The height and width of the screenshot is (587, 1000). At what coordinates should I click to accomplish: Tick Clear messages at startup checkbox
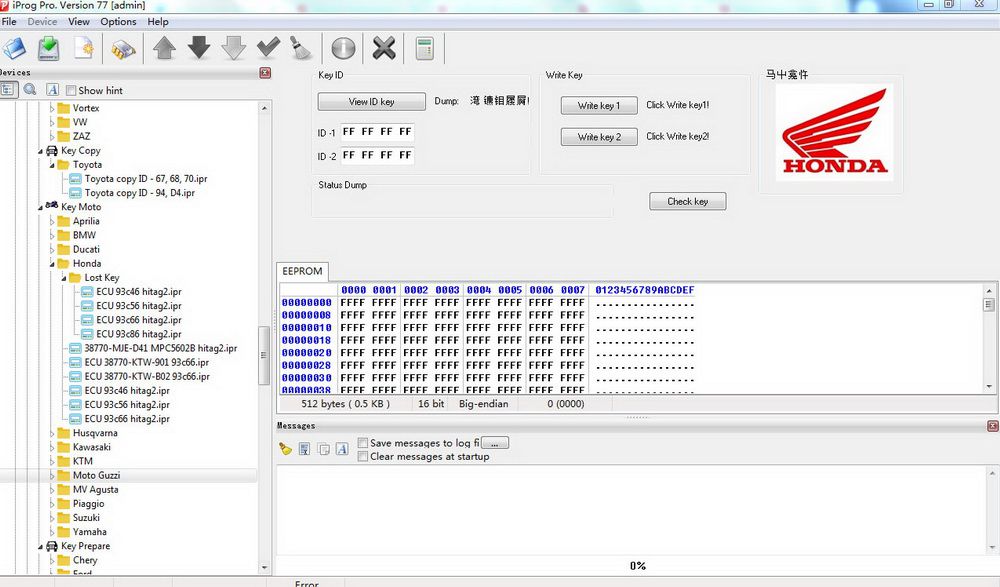[x=363, y=457]
